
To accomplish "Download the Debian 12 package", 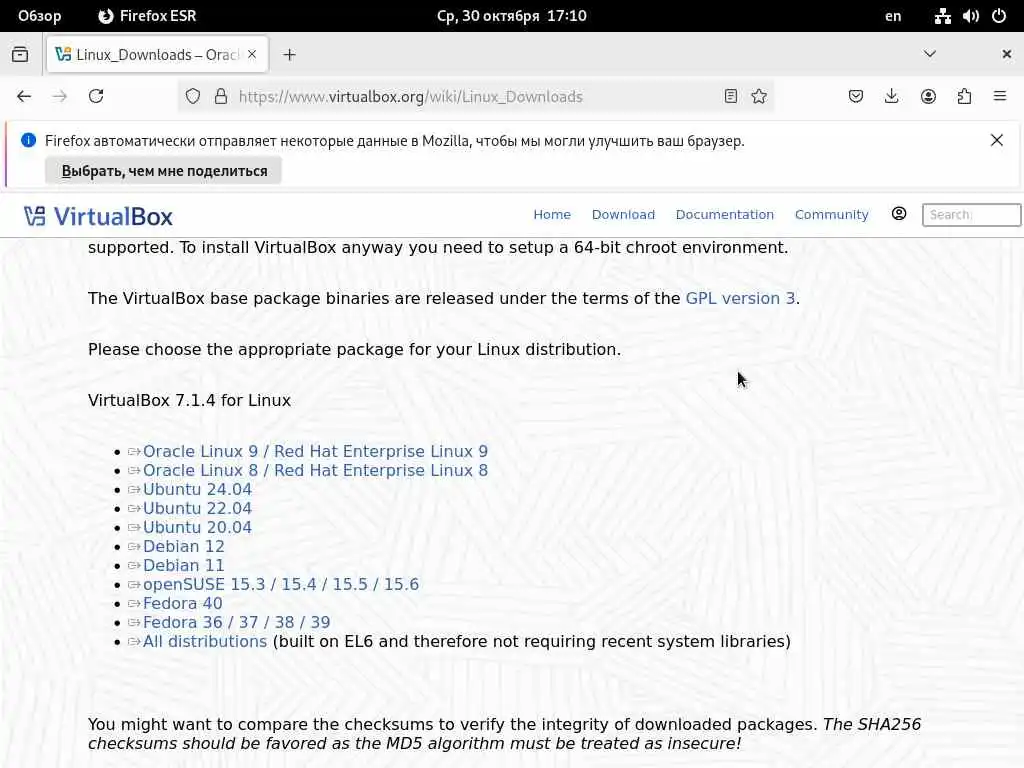I will click(184, 546).
